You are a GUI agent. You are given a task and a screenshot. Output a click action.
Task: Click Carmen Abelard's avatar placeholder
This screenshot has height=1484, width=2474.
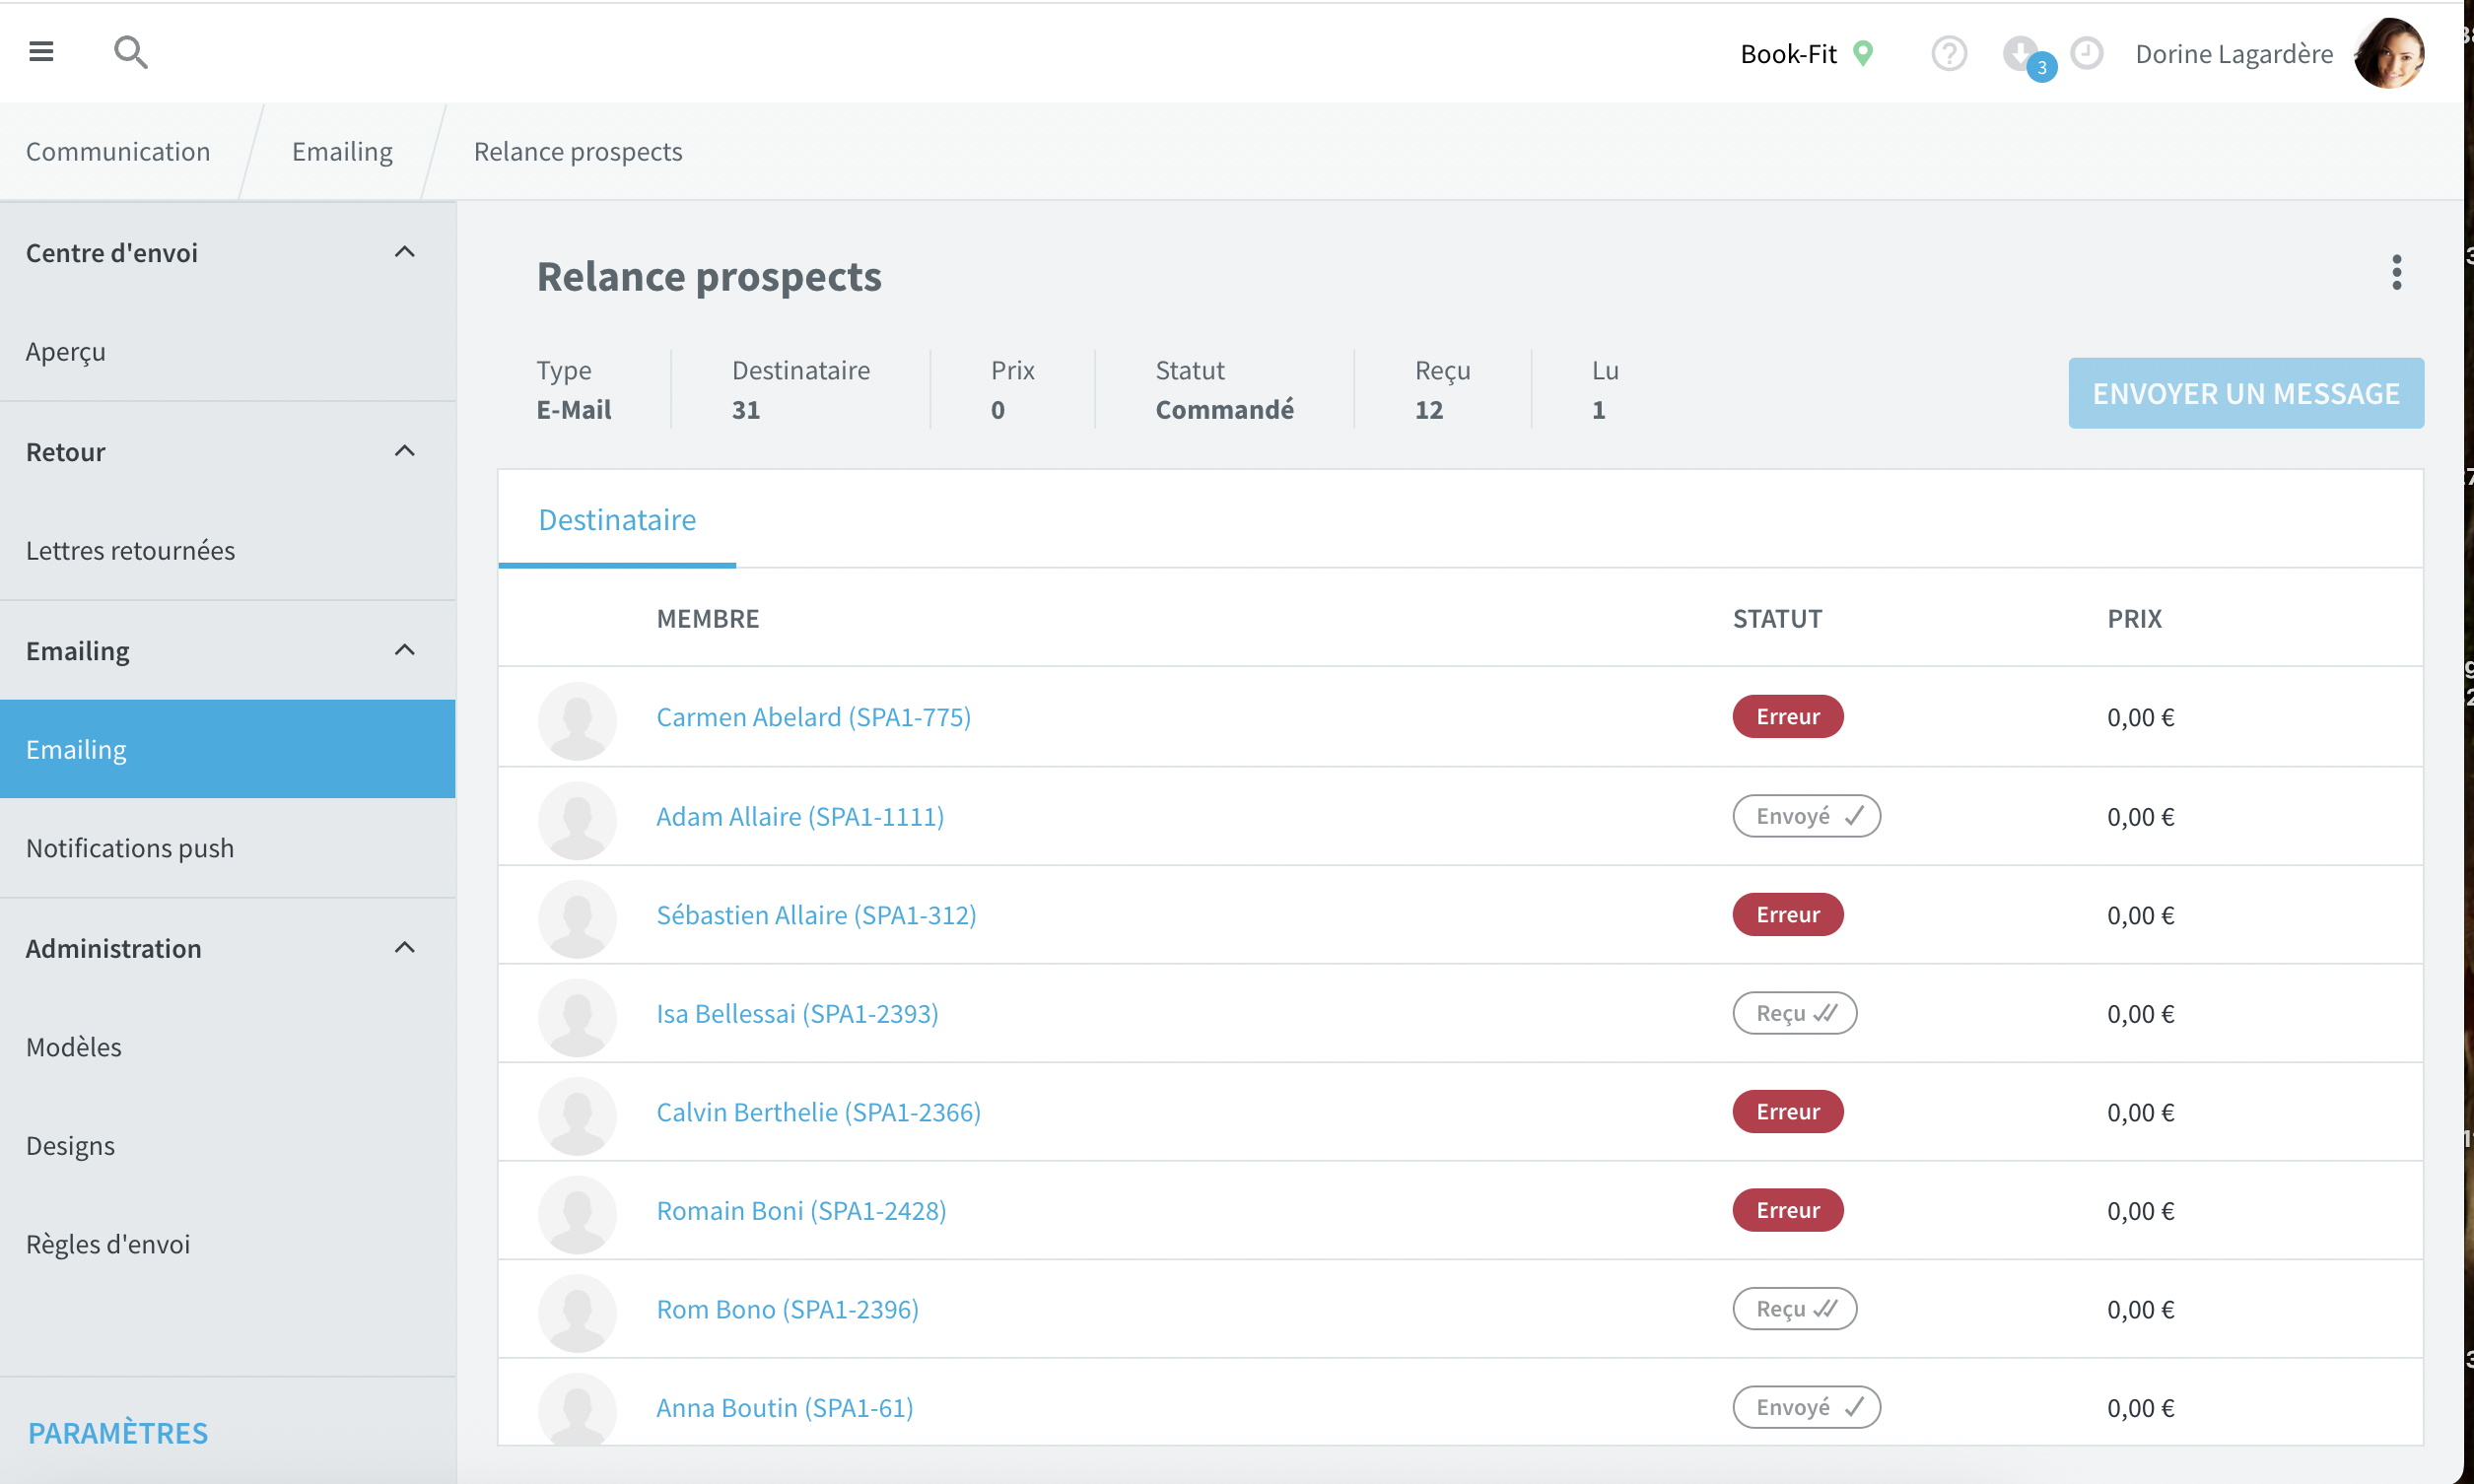(x=577, y=720)
